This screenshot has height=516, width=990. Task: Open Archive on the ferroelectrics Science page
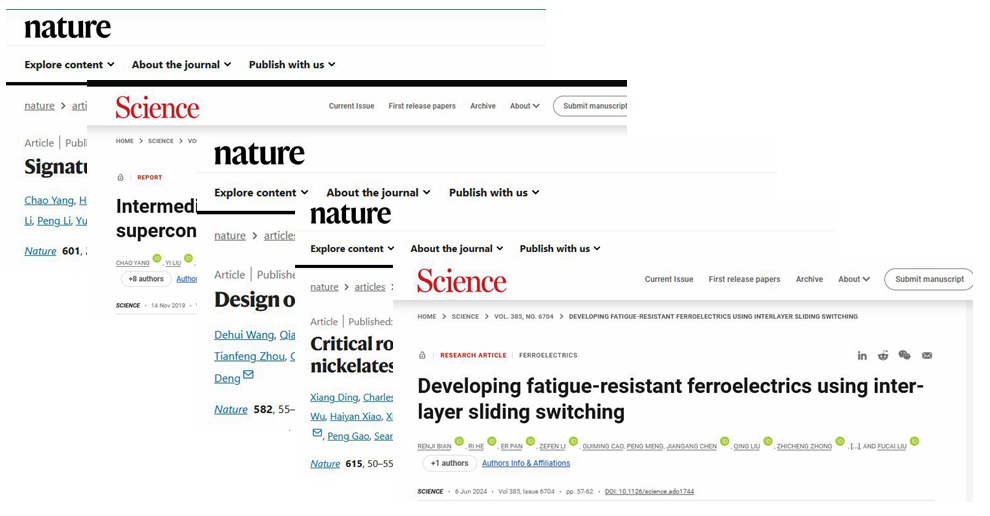[x=809, y=280]
